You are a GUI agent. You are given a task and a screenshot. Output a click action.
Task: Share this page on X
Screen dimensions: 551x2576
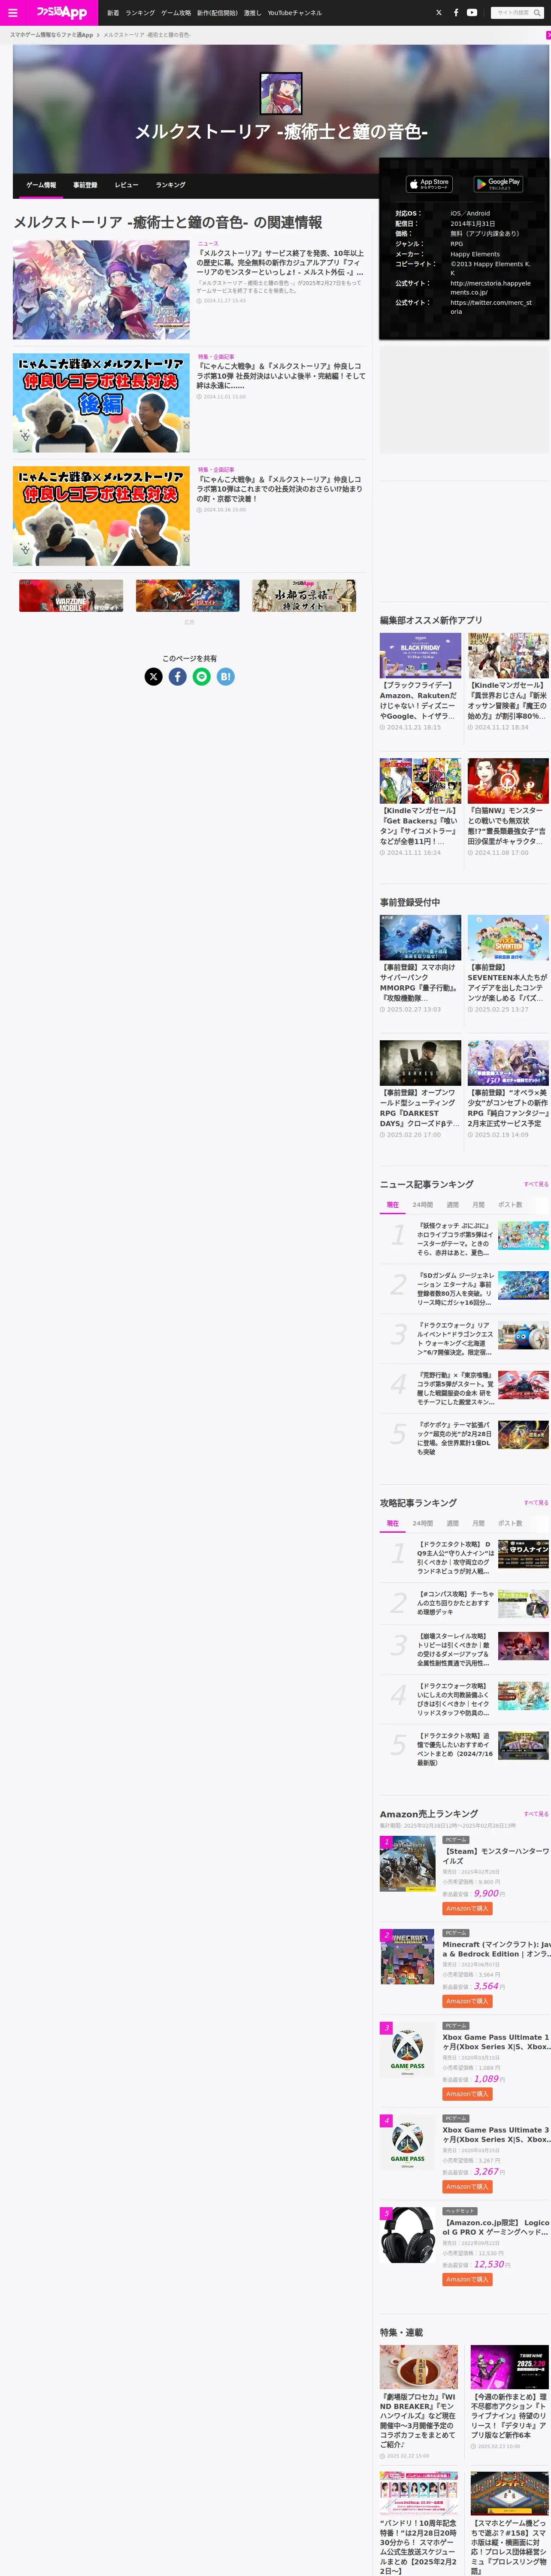coord(153,677)
